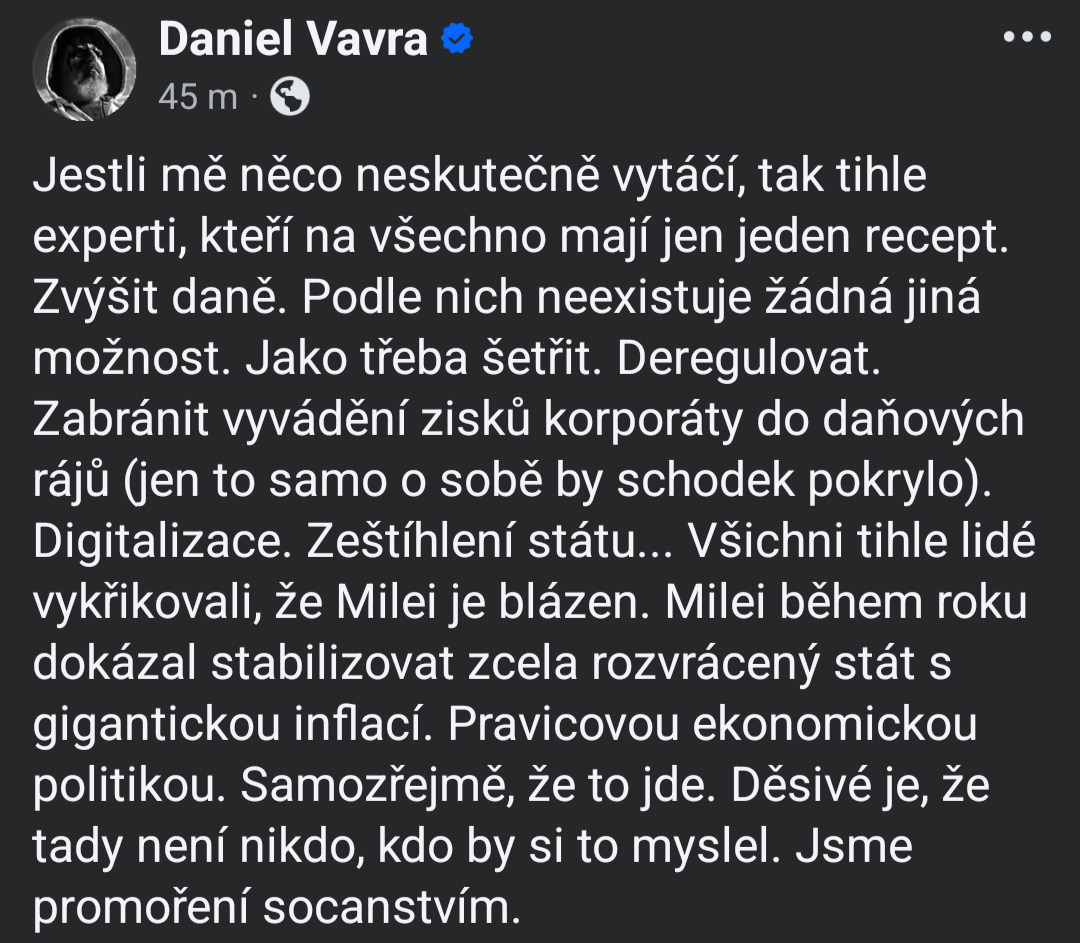Open the three-dot post options menu
The width and height of the screenshot is (1080, 943).
pos(1027,37)
